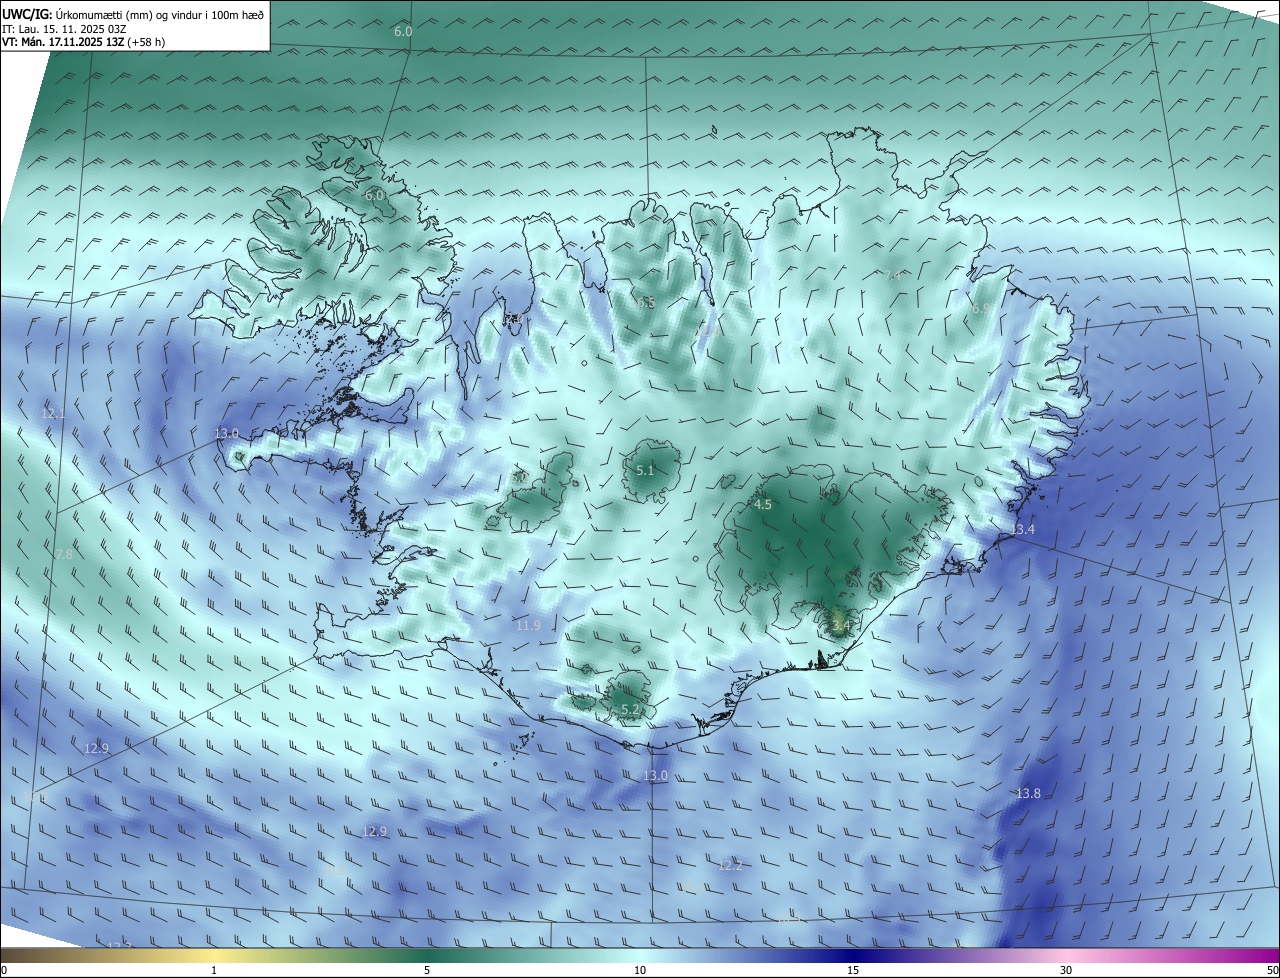Click the 5 tick on the color scale
The width and height of the screenshot is (1280, 978).
tap(427, 970)
